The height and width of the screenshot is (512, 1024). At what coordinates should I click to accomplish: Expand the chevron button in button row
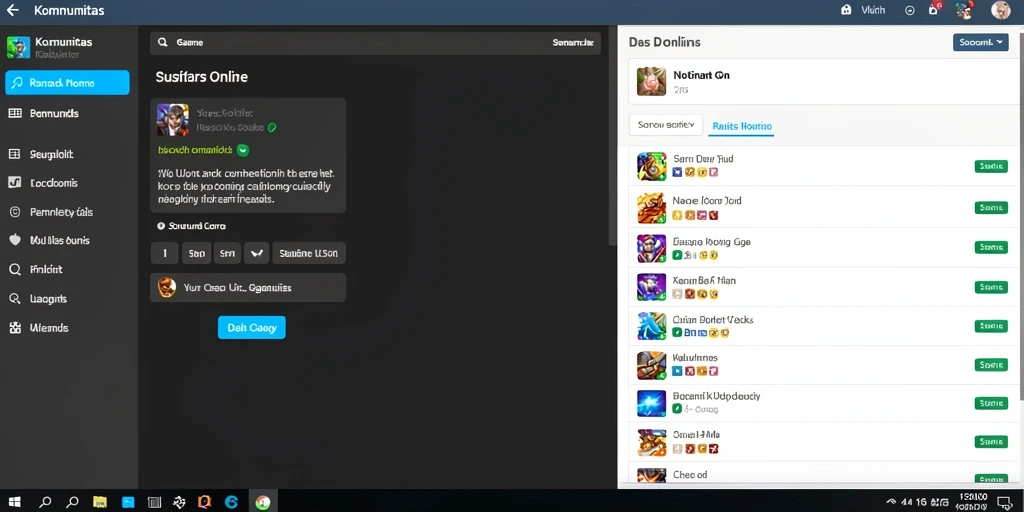tap(256, 253)
